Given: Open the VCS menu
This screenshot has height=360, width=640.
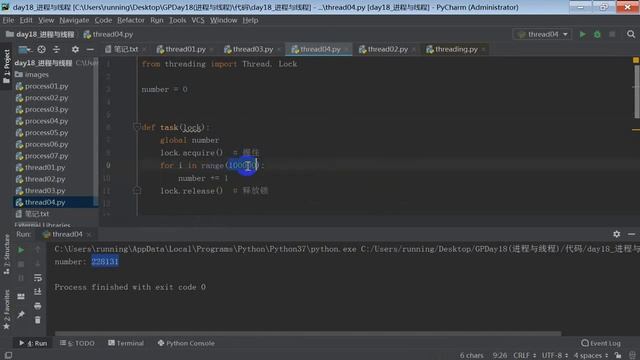Looking at the screenshot, I should click(x=198, y=20).
